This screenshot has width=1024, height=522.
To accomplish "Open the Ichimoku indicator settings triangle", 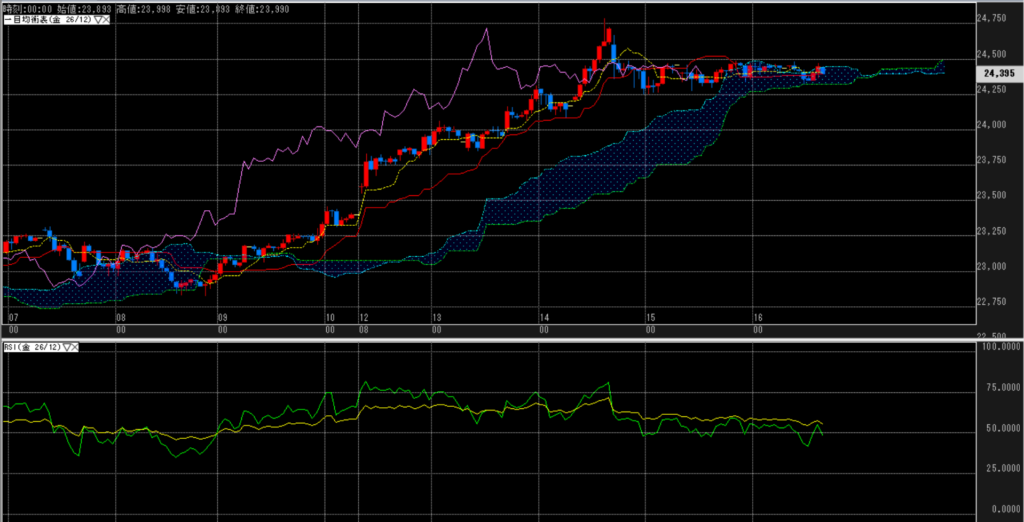I will click(x=96, y=20).
